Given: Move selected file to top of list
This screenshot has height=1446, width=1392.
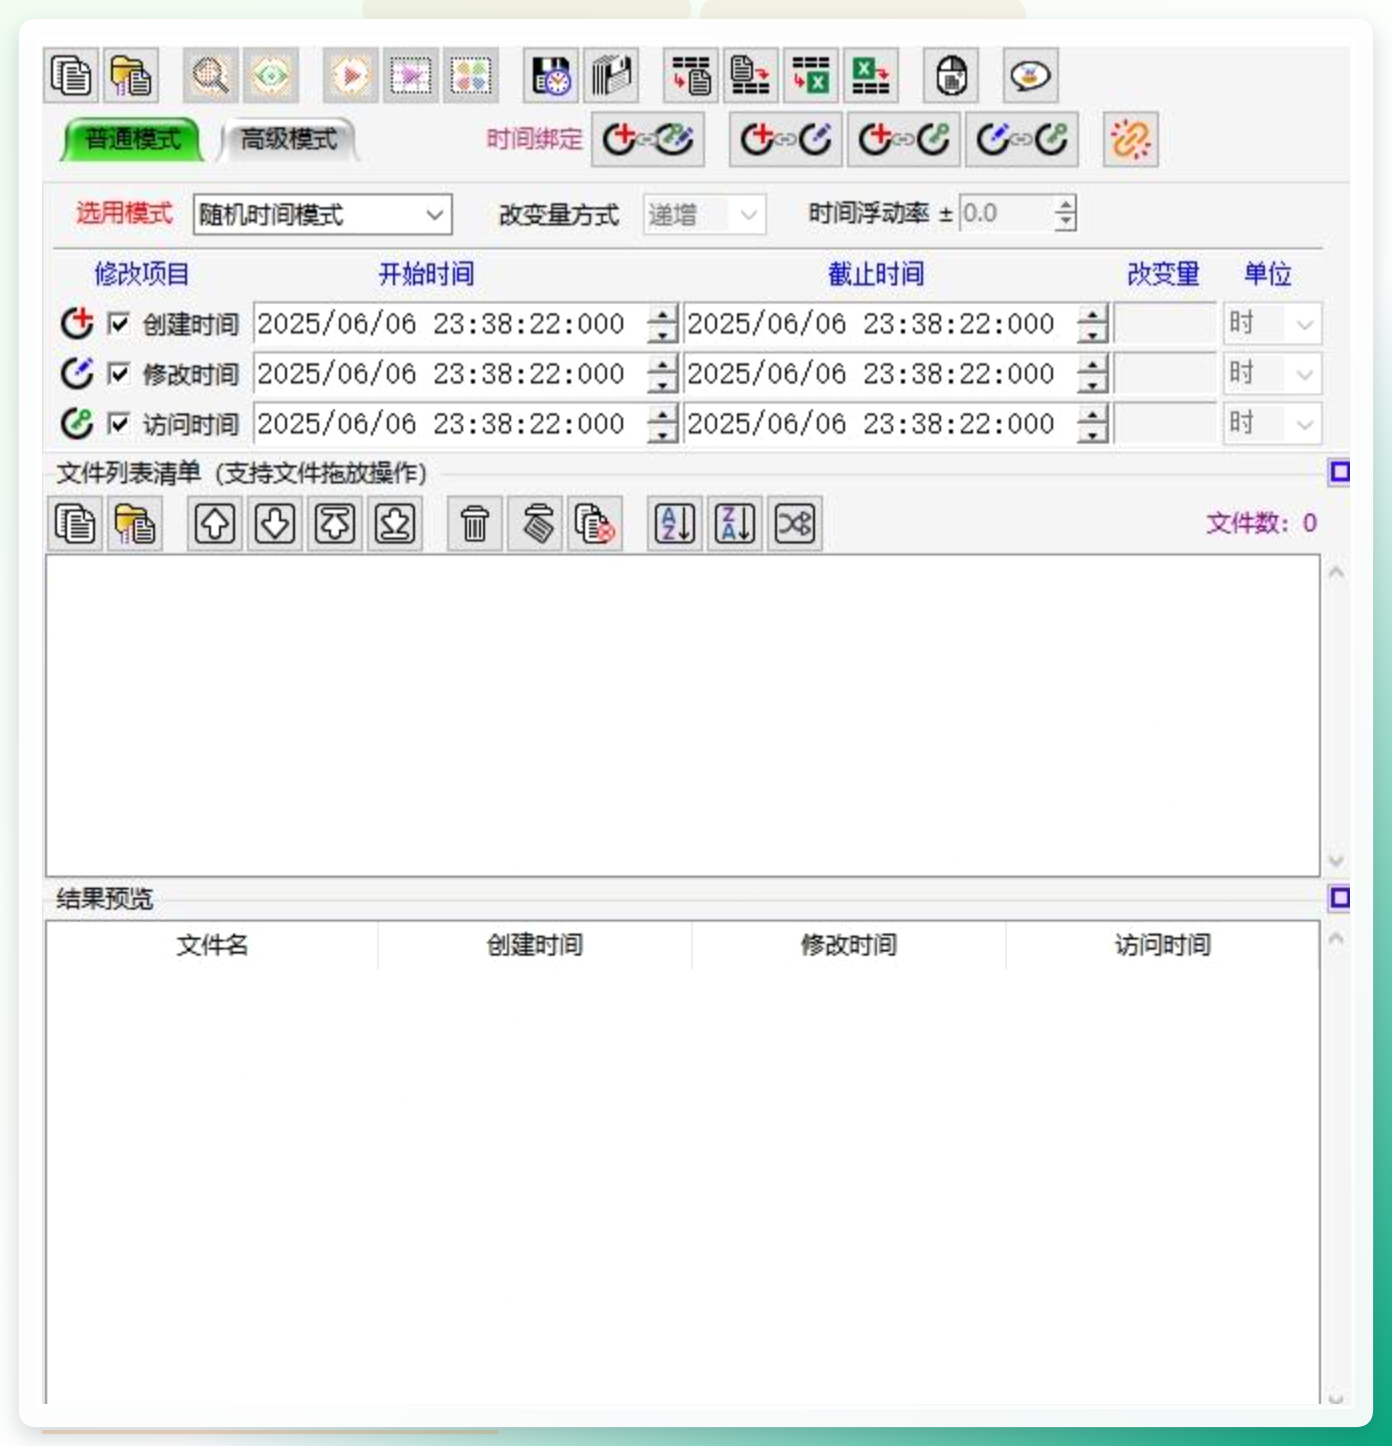Looking at the screenshot, I should [335, 524].
